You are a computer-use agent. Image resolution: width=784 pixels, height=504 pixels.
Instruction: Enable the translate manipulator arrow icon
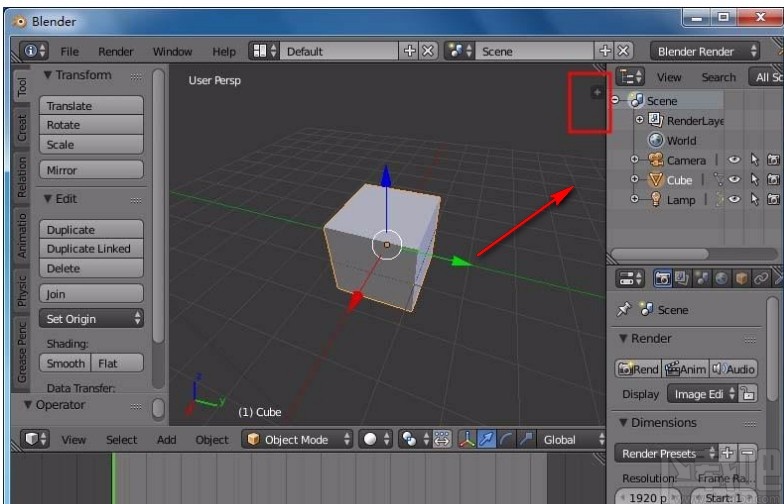(x=486, y=440)
